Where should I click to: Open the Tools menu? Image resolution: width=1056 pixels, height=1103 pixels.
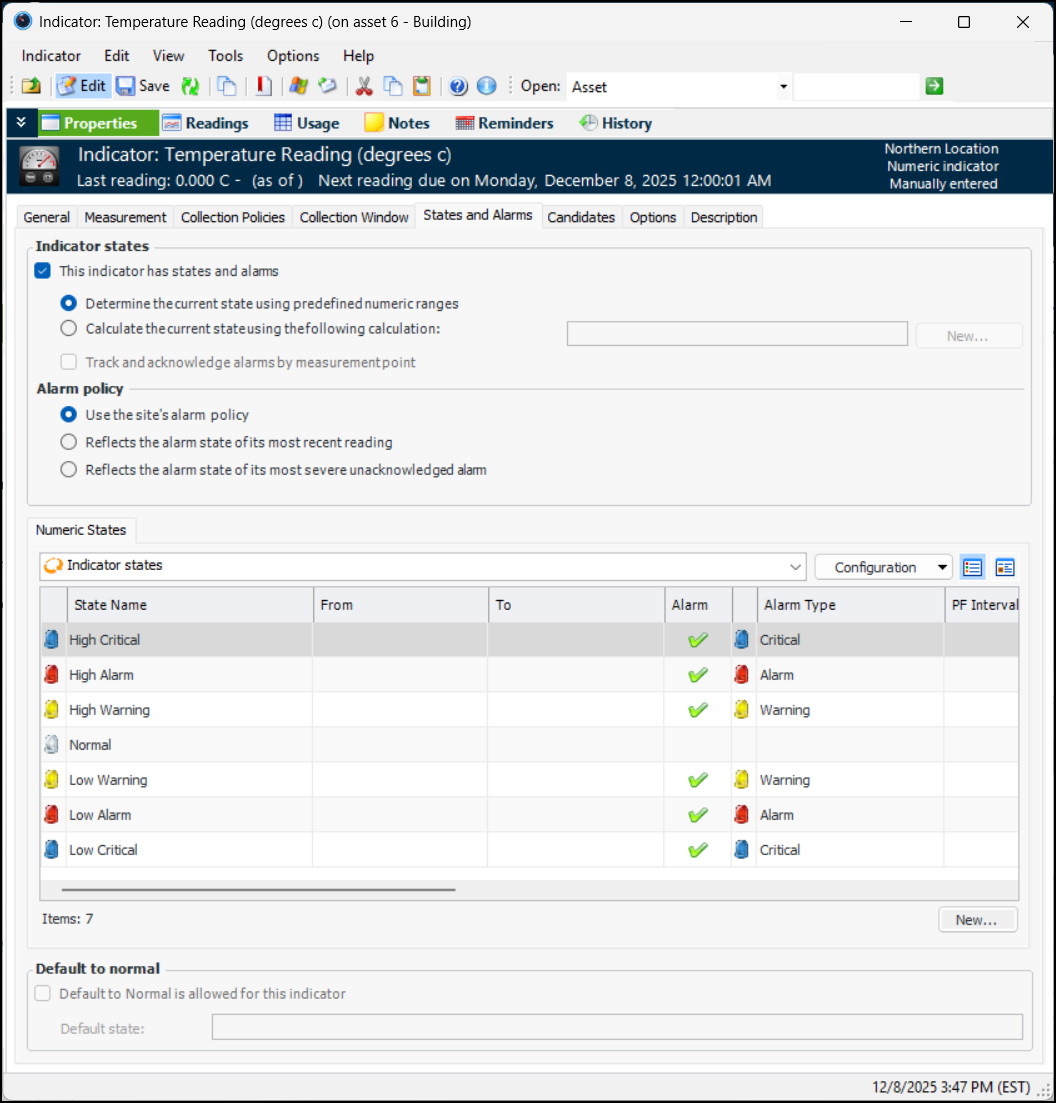225,56
